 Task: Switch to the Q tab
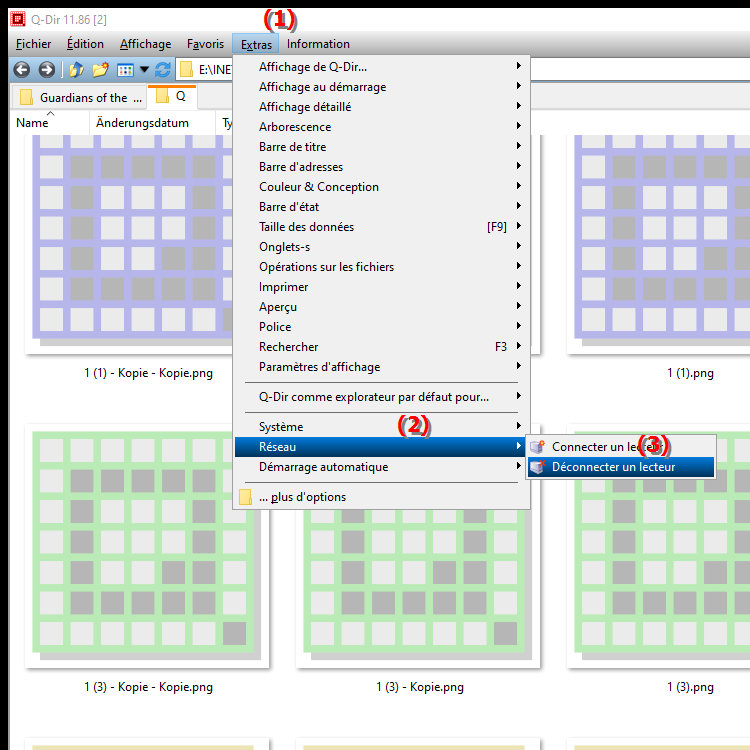[172, 97]
